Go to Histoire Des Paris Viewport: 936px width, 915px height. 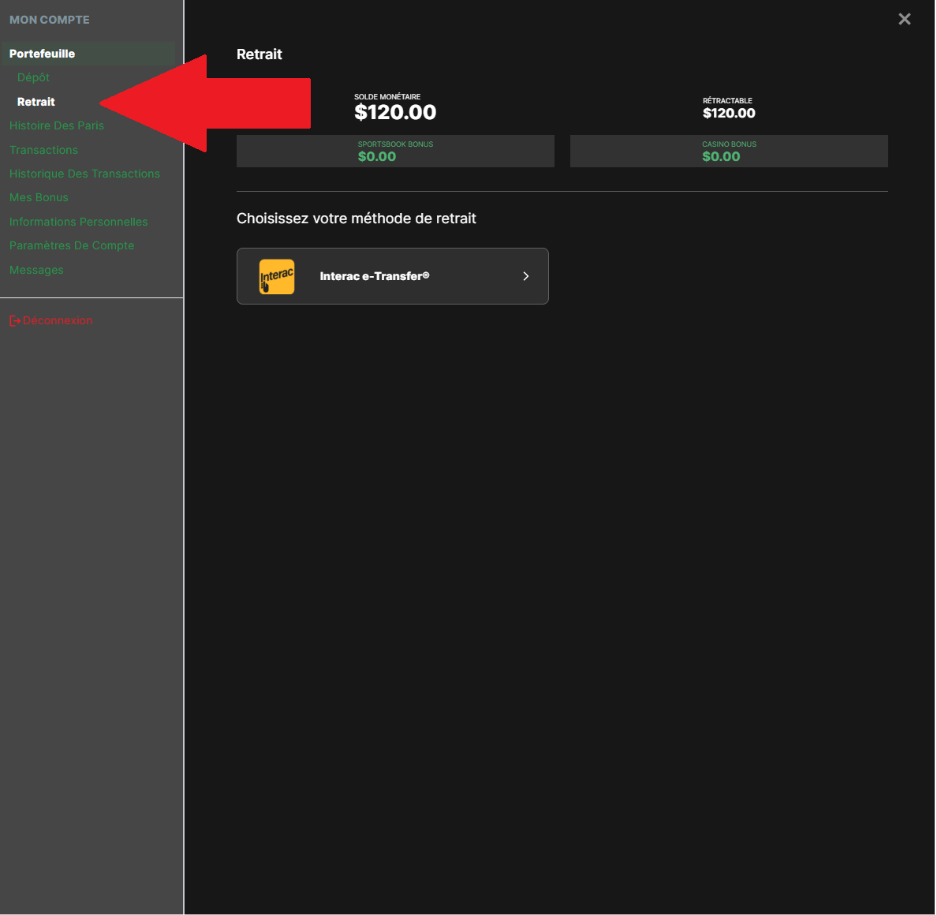[56, 126]
